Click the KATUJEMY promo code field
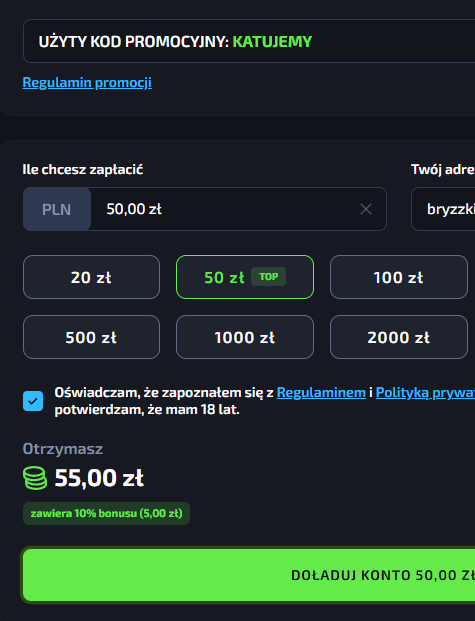Viewport: 475px width, 621px height. click(249, 41)
